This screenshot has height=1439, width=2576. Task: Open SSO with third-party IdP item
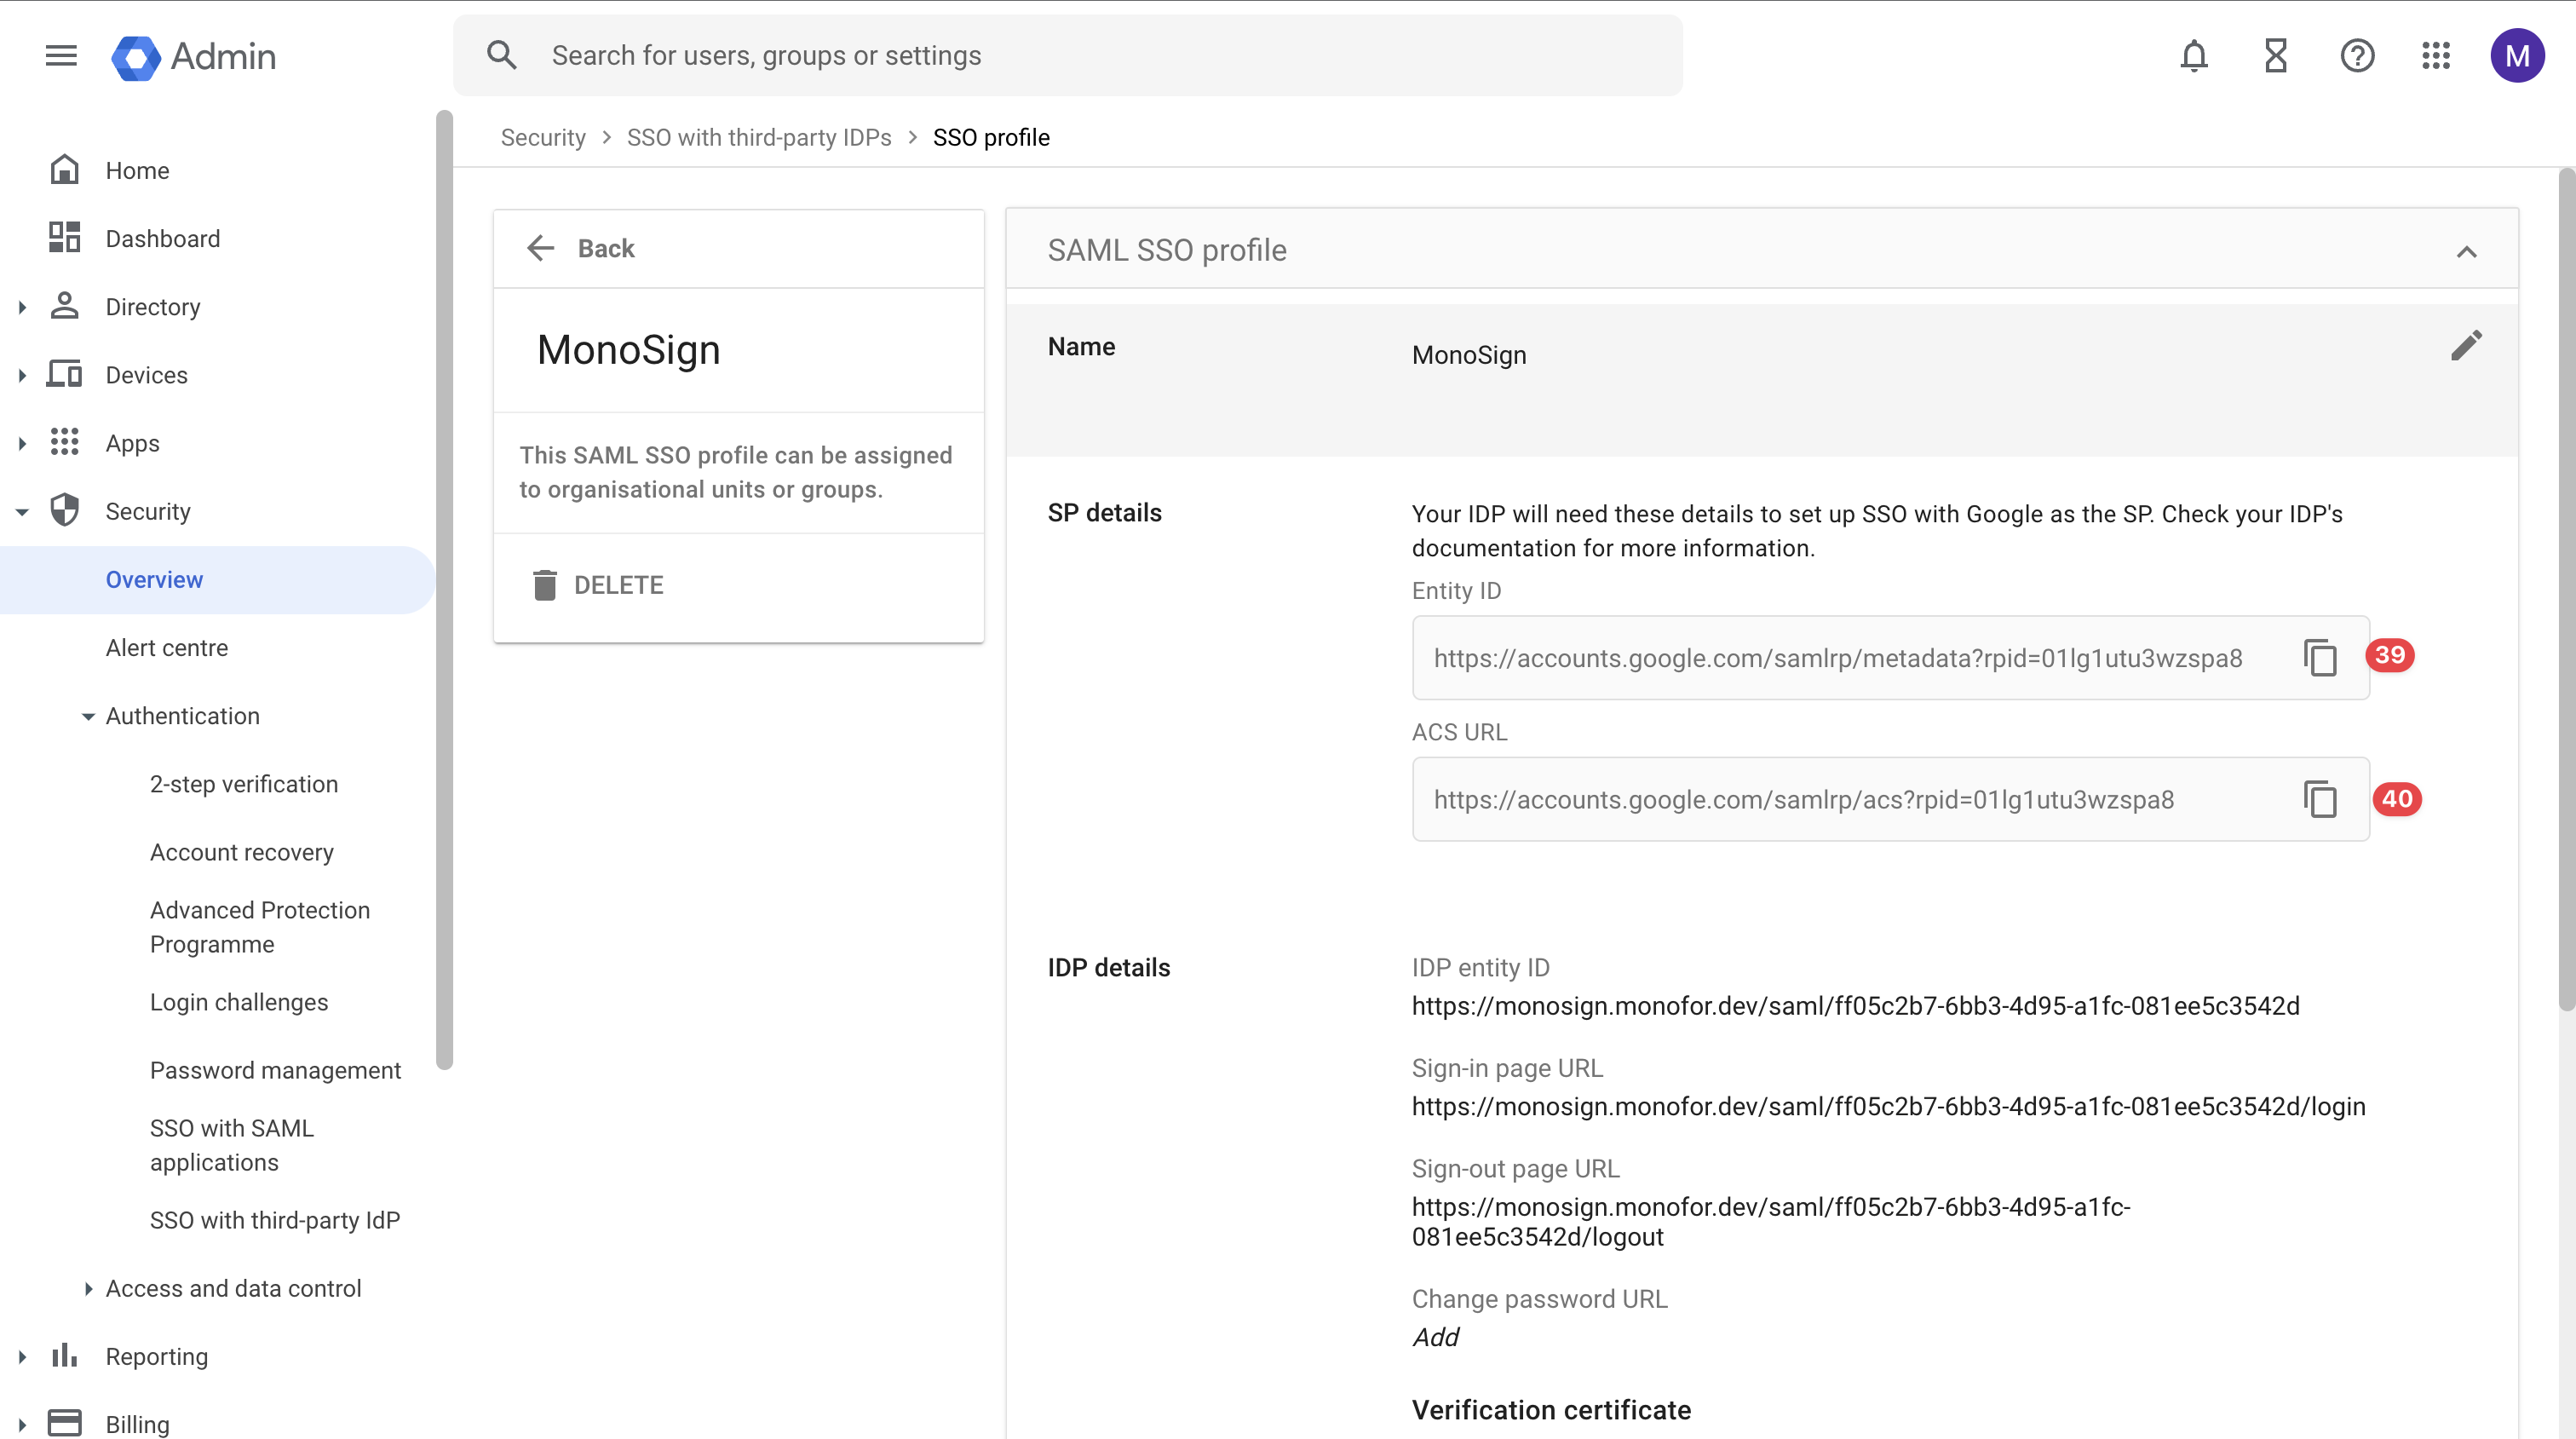click(x=275, y=1220)
